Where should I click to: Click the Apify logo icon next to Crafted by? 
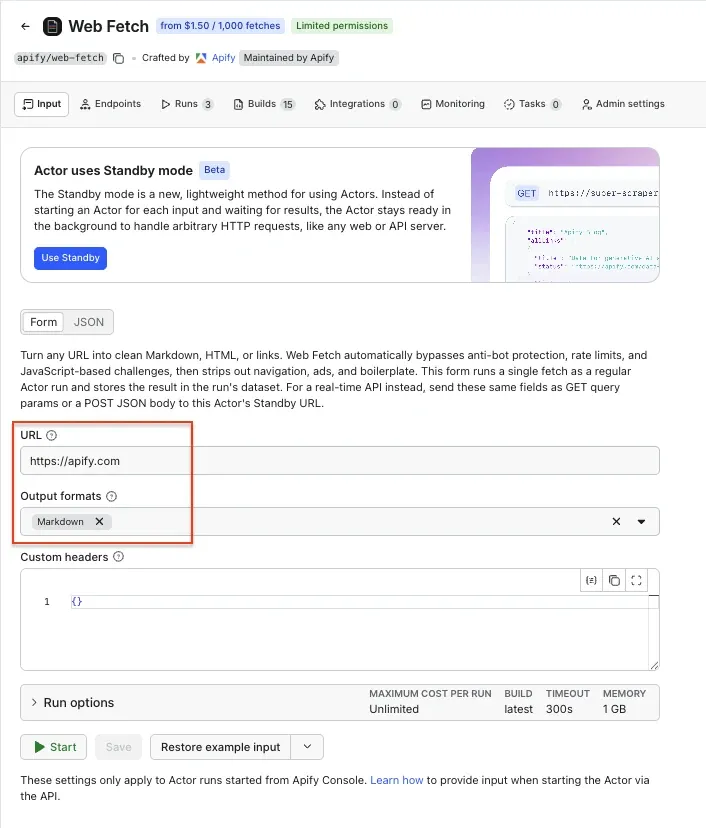pos(201,58)
